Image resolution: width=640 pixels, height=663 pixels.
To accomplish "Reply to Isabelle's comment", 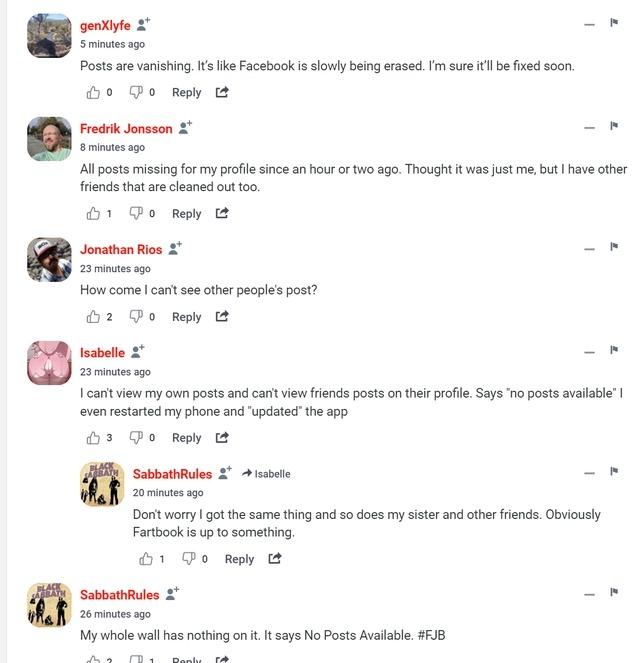I will (x=186, y=437).
